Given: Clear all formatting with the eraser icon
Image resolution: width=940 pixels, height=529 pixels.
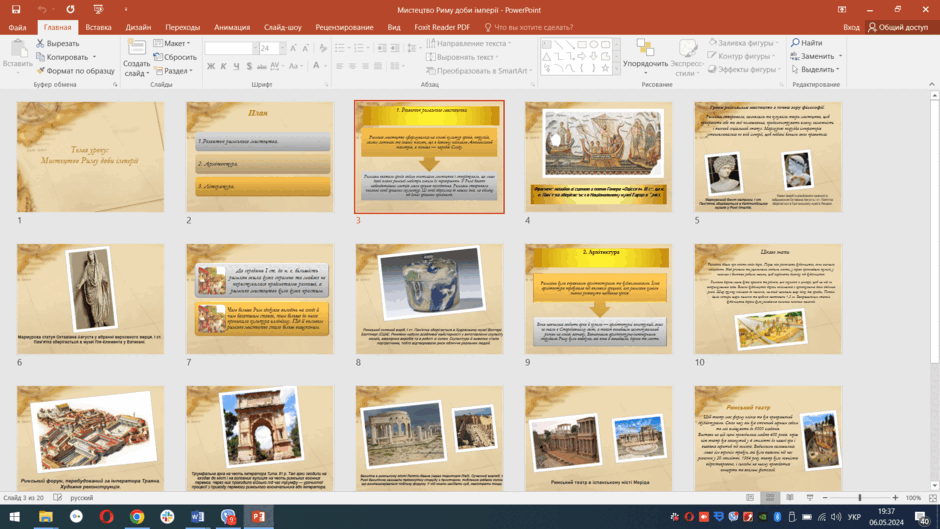Looking at the screenshot, I should click(323, 48).
